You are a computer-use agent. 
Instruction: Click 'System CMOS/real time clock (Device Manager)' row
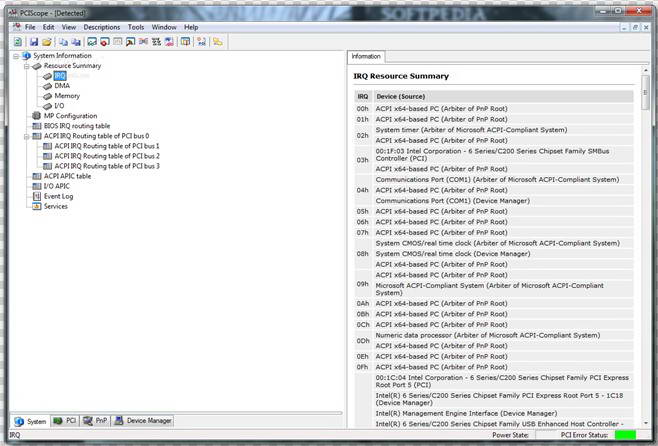pos(504,254)
